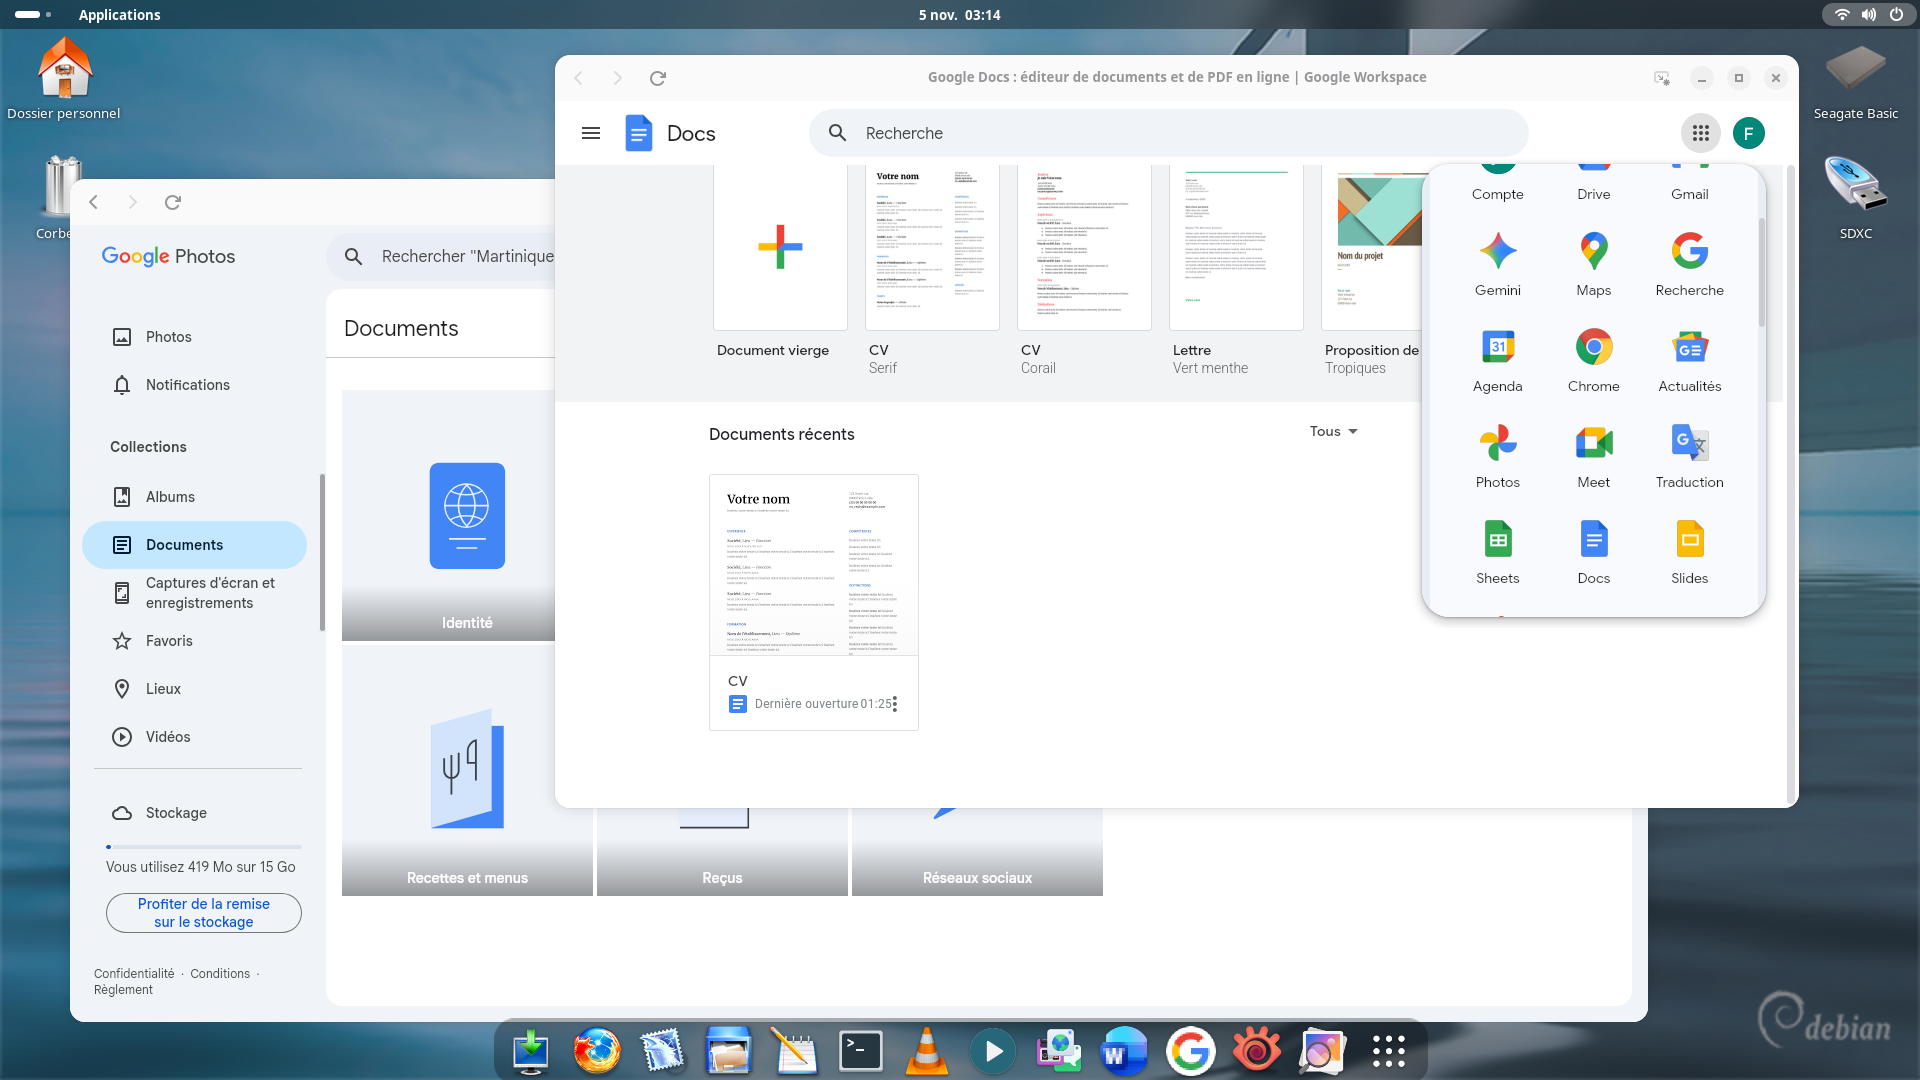Open the Applications menu in top bar
The height and width of the screenshot is (1080, 1920).
[x=119, y=15]
